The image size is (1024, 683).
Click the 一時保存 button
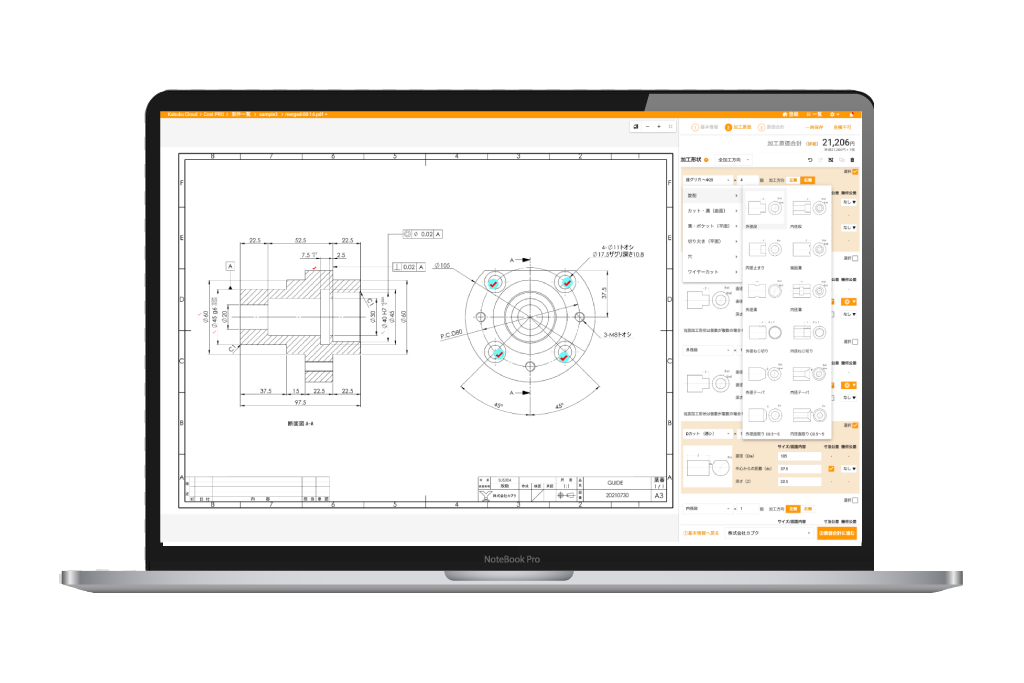coord(814,127)
